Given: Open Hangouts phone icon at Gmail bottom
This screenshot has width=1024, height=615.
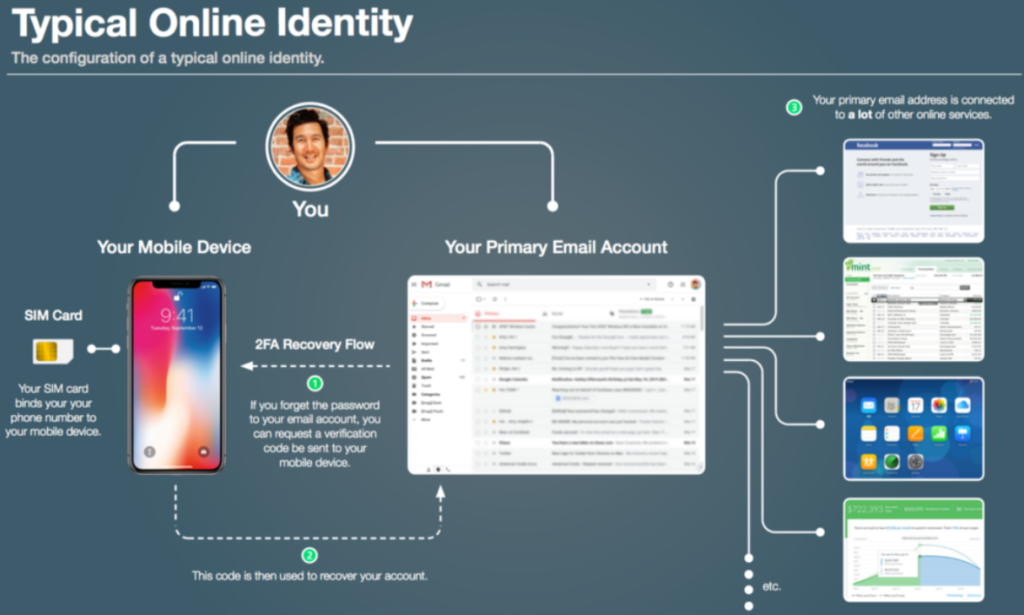Looking at the screenshot, I should [x=448, y=469].
